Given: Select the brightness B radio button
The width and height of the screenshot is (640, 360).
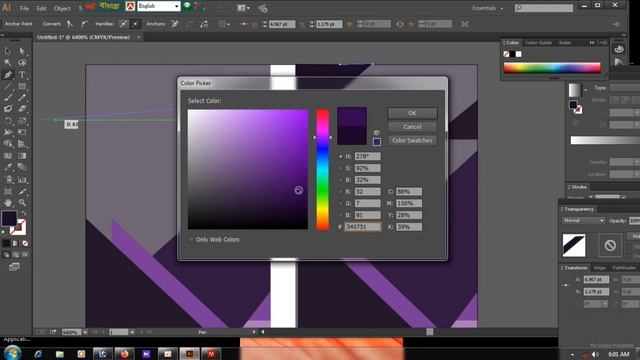Looking at the screenshot, I should 341,180.
